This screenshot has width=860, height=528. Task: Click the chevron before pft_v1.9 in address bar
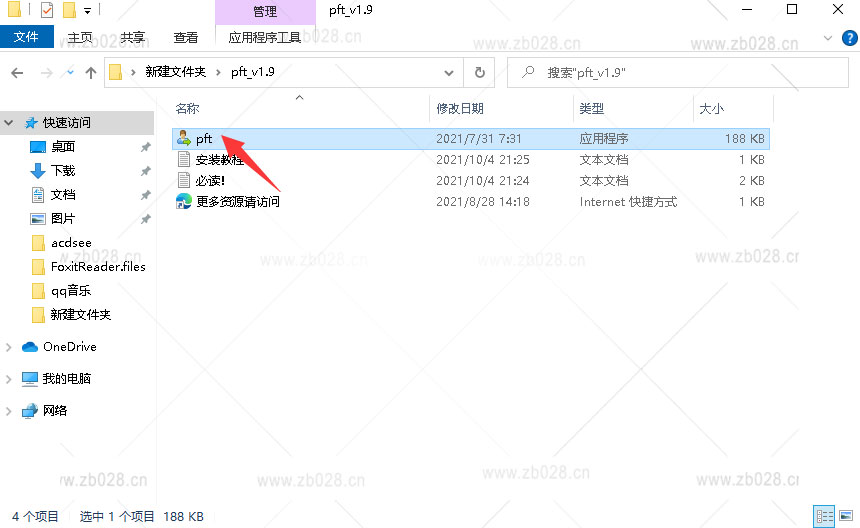point(218,72)
